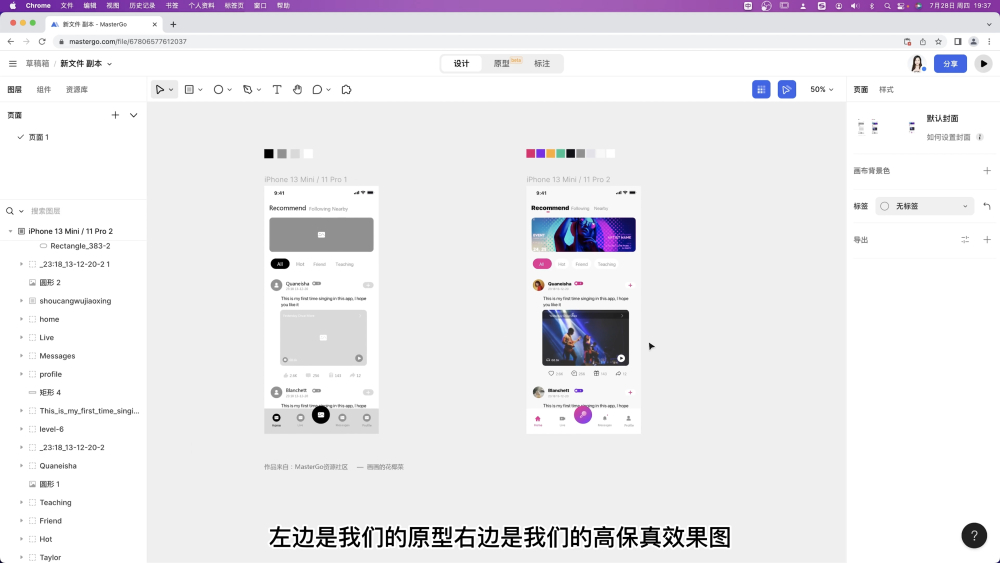Open the 资源库 library tab
Screen dimensions: 1000x563
[x=77, y=90]
